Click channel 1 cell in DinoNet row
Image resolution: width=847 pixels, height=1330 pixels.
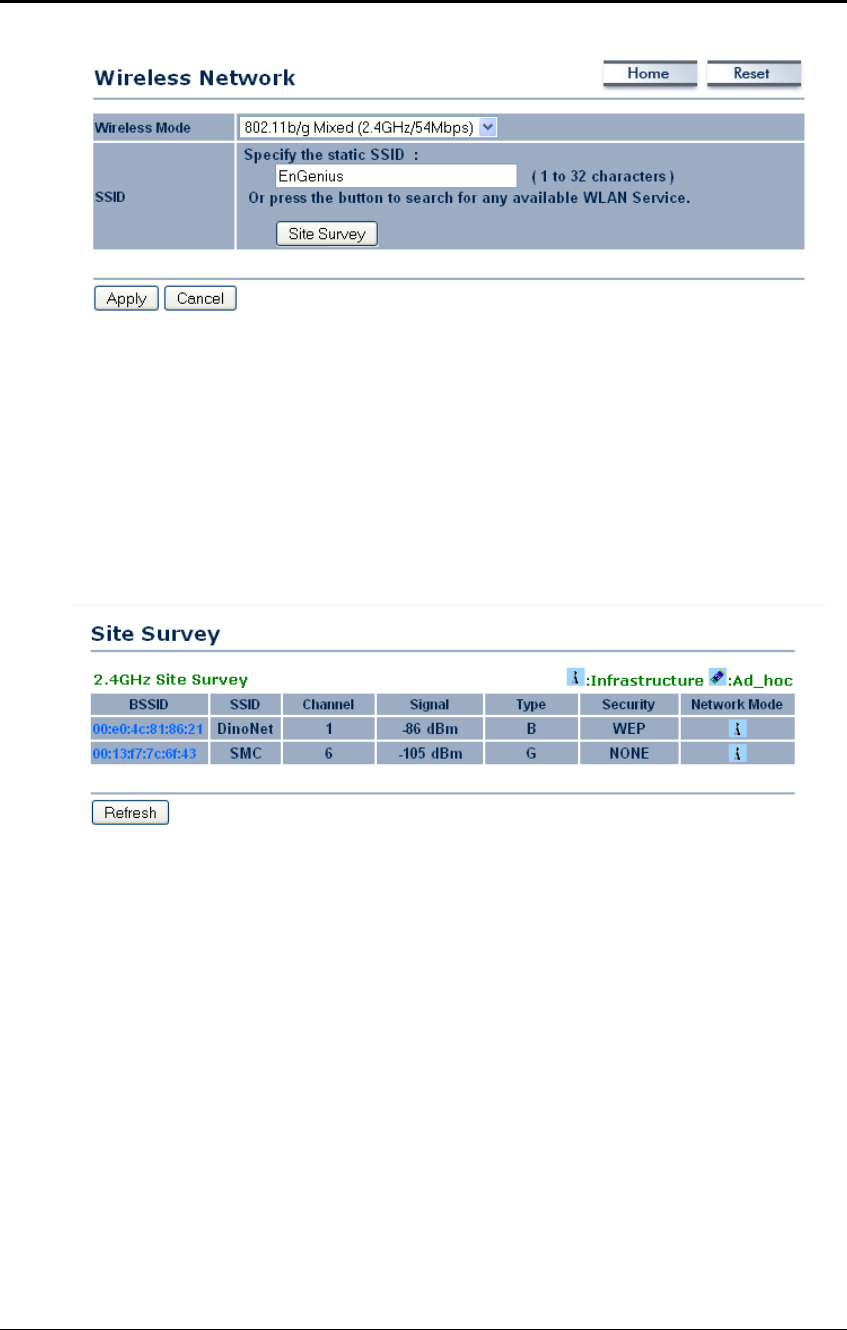tap(328, 729)
